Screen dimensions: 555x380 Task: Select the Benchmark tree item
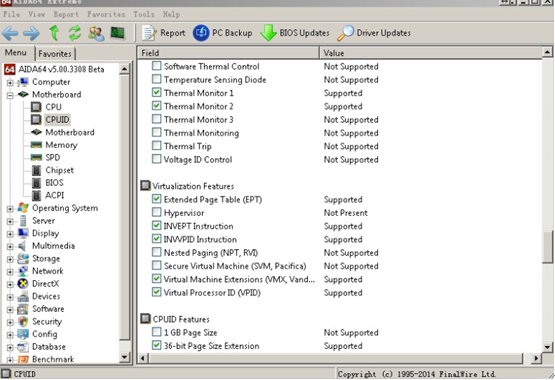click(x=53, y=359)
